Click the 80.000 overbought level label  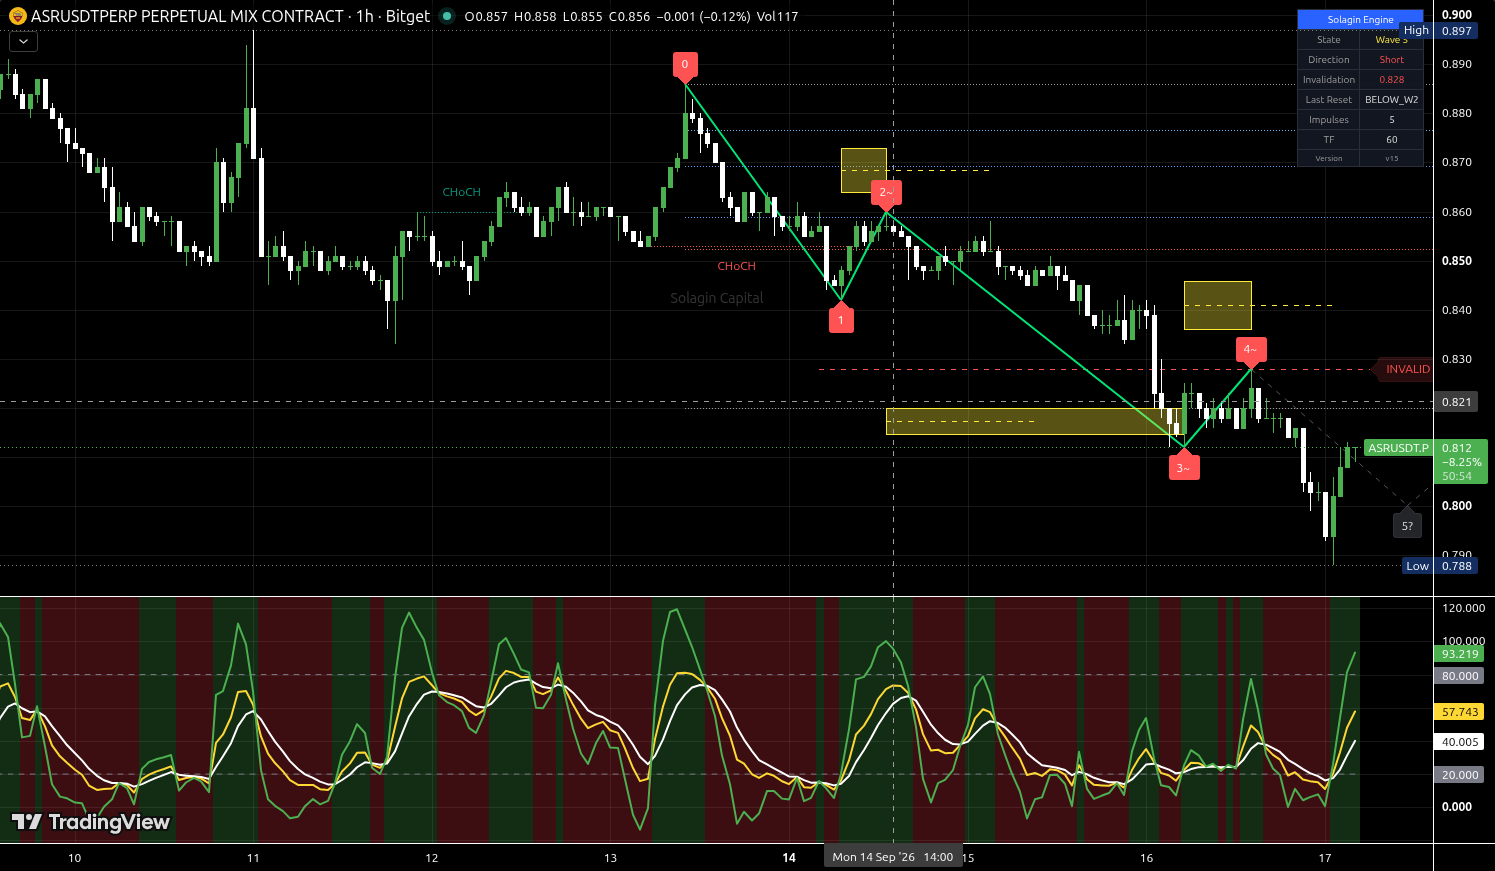[x=1460, y=676]
